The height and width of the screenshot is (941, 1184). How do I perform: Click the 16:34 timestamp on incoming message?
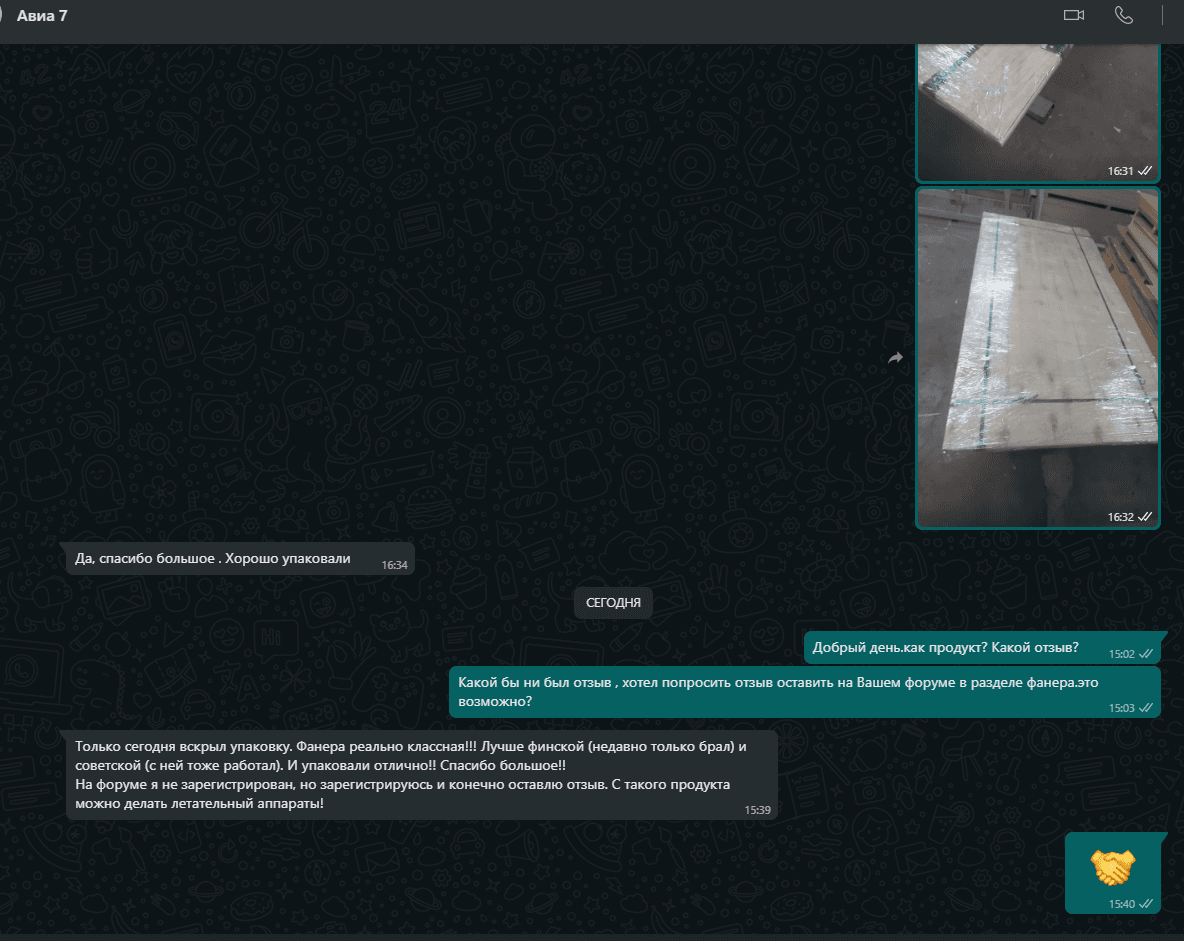[394, 565]
